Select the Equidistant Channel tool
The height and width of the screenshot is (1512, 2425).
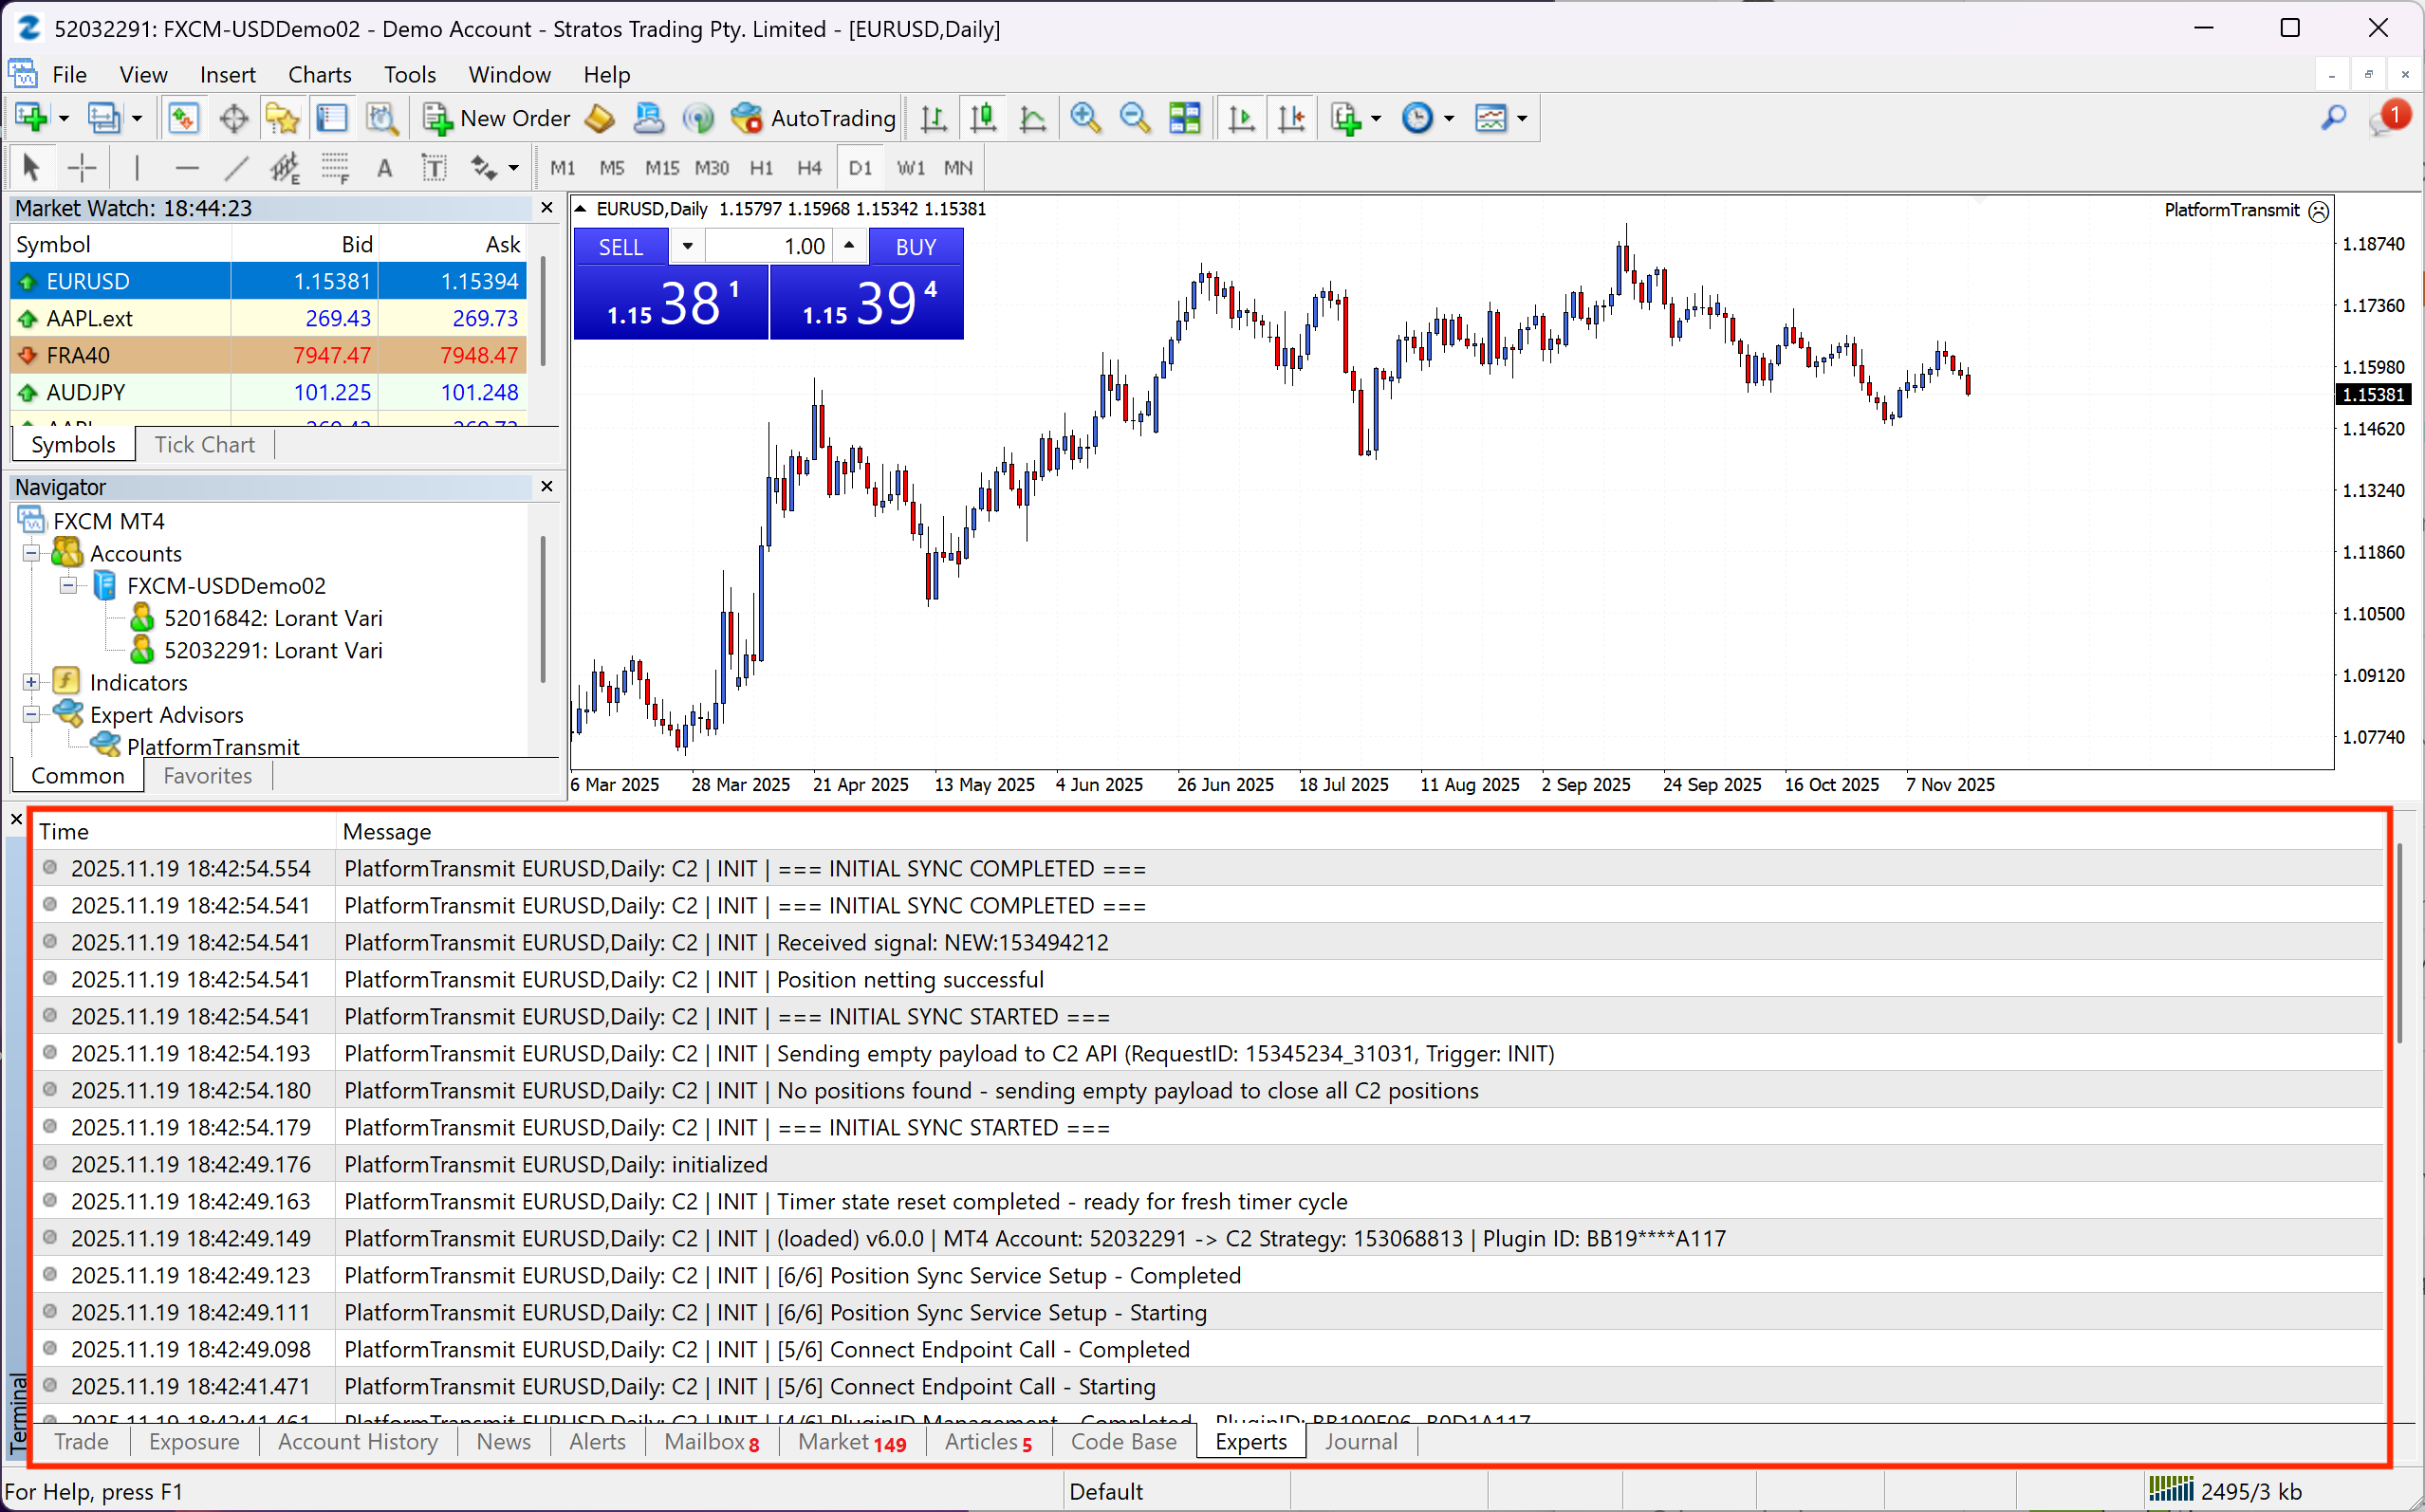click(285, 167)
